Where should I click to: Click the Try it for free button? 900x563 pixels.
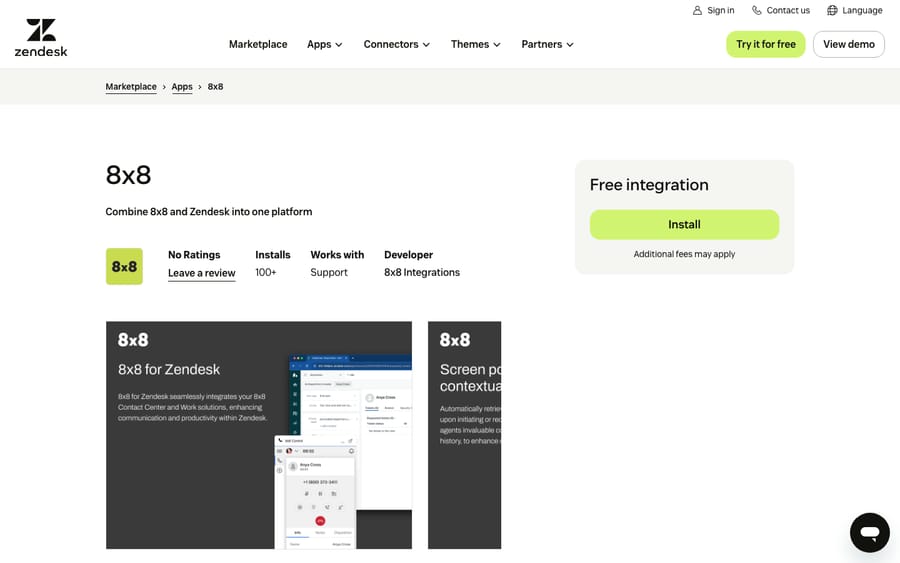[766, 44]
